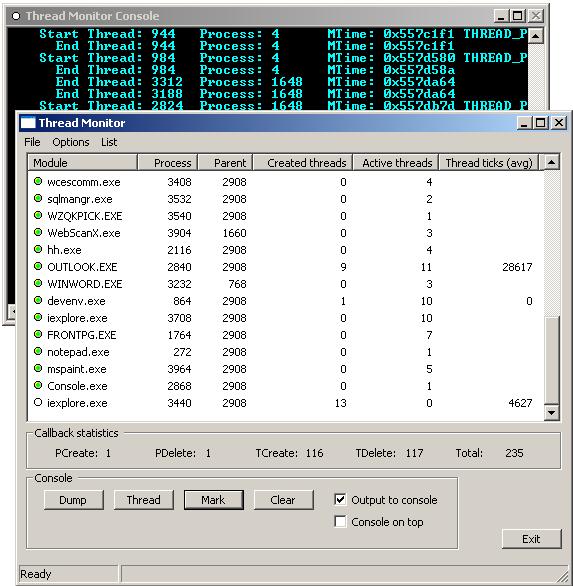573x586 pixels.
Task: Click green status icon beside WebScanX.exe
Action: click(38, 232)
